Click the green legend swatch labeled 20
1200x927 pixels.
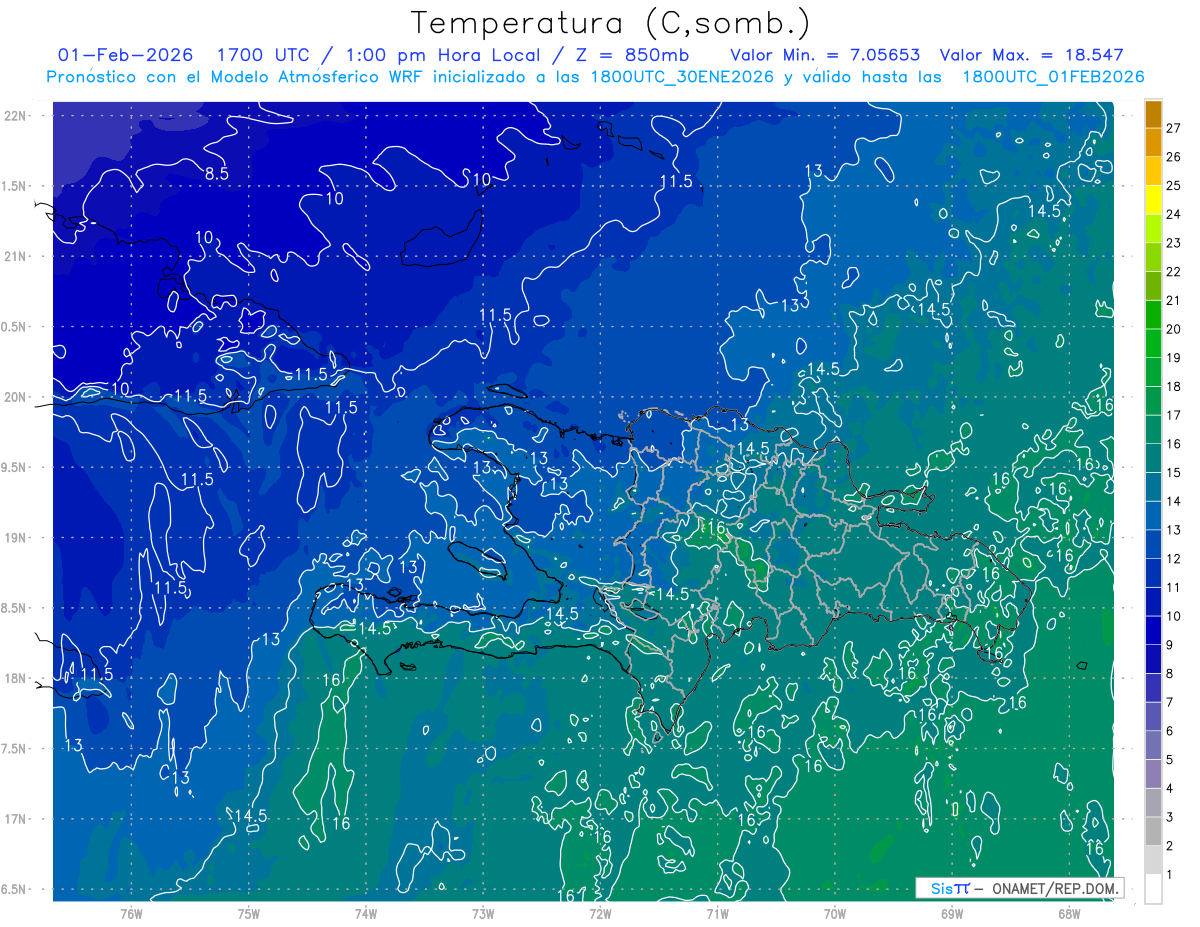[x=1153, y=316]
